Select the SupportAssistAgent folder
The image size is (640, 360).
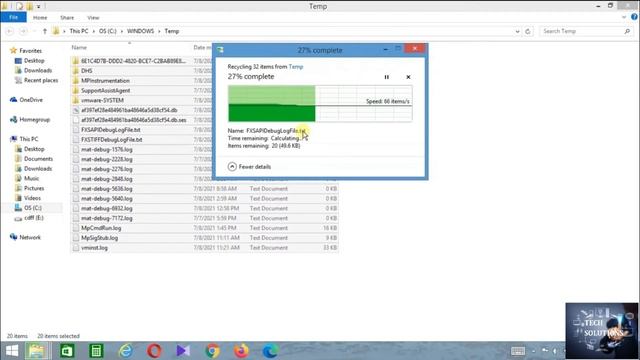tap(105, 90)
